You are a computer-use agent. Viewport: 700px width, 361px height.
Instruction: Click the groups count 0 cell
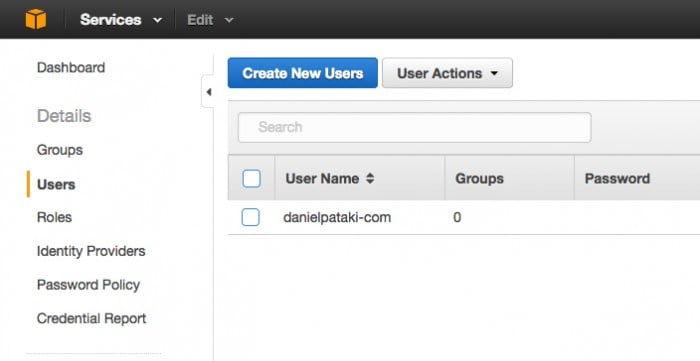pyautogui.click(x=457, y=217)
